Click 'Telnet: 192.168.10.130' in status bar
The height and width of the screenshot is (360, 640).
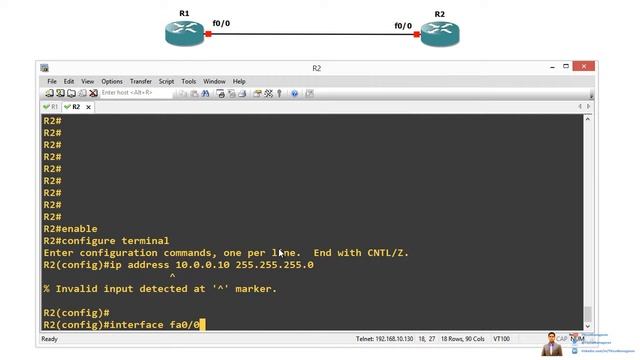[384, 339]
